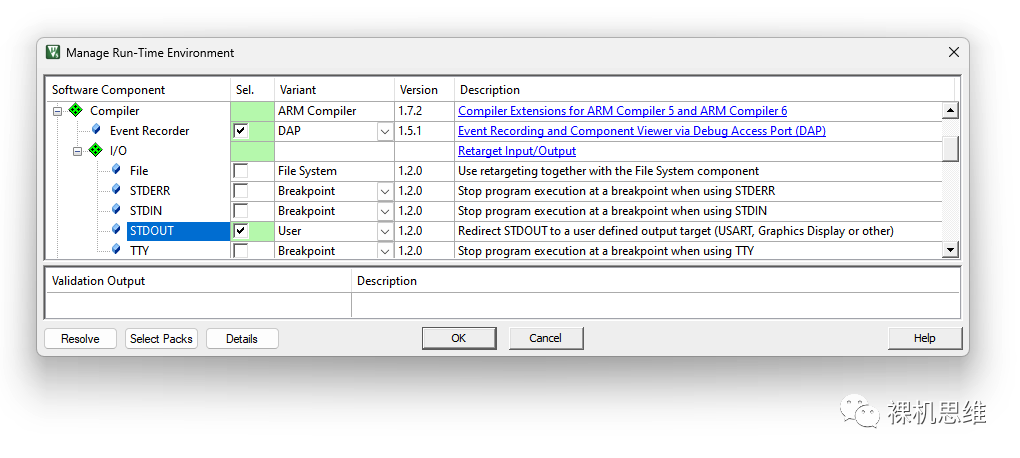Click the Version column header
1020x458 pixels.
(424, 90)
